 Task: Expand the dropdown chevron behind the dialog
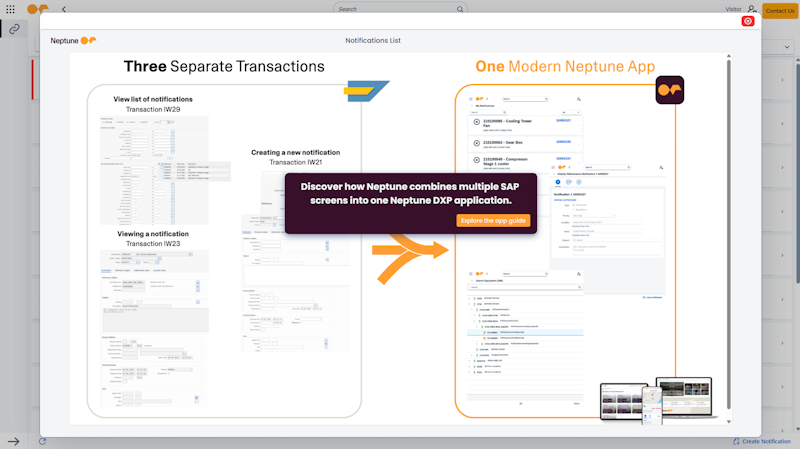787,47
